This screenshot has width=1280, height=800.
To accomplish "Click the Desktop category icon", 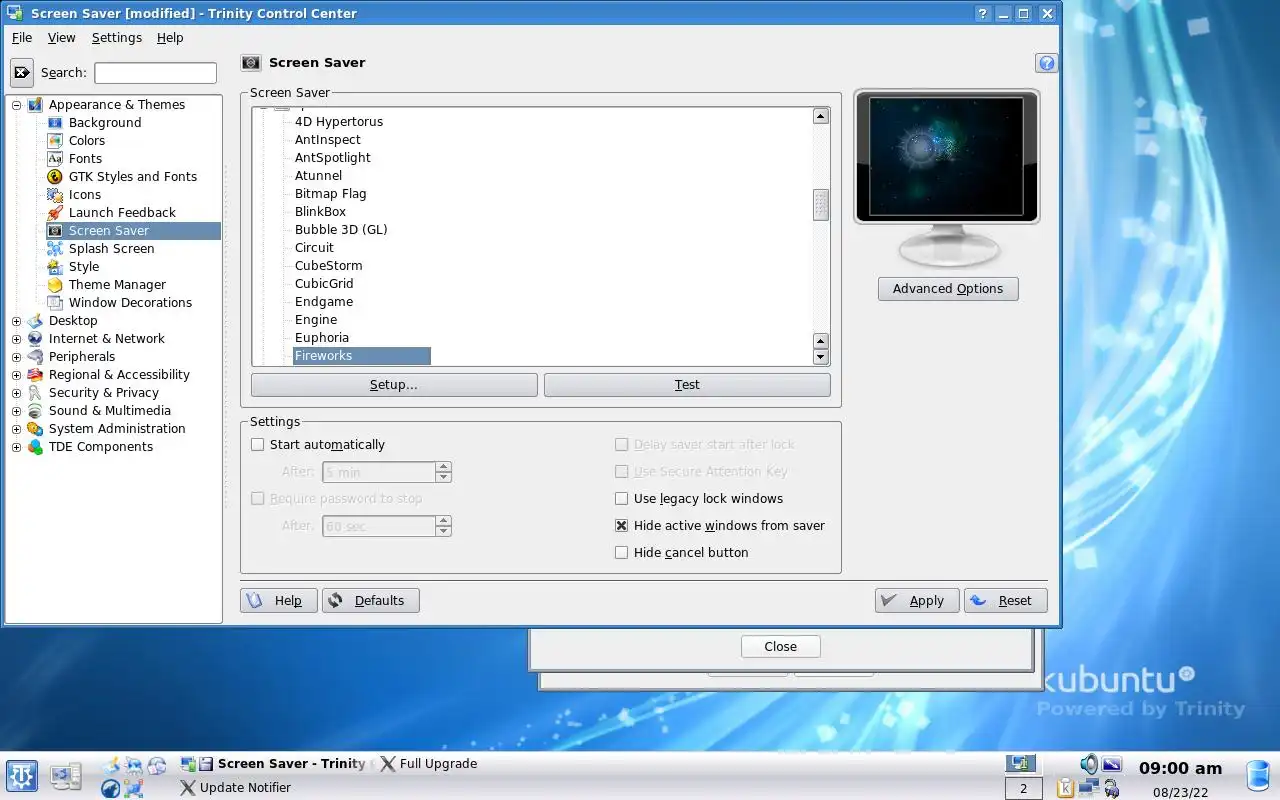I will point(35,321).
